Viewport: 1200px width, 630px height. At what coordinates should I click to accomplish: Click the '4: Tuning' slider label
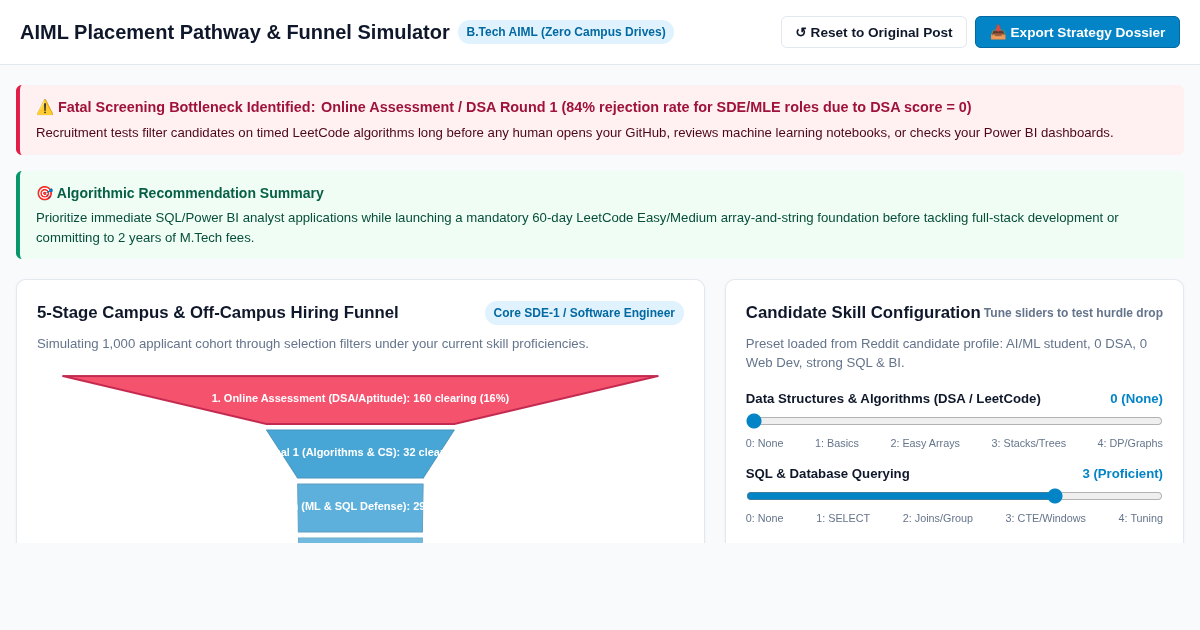tap(1140, 518)
